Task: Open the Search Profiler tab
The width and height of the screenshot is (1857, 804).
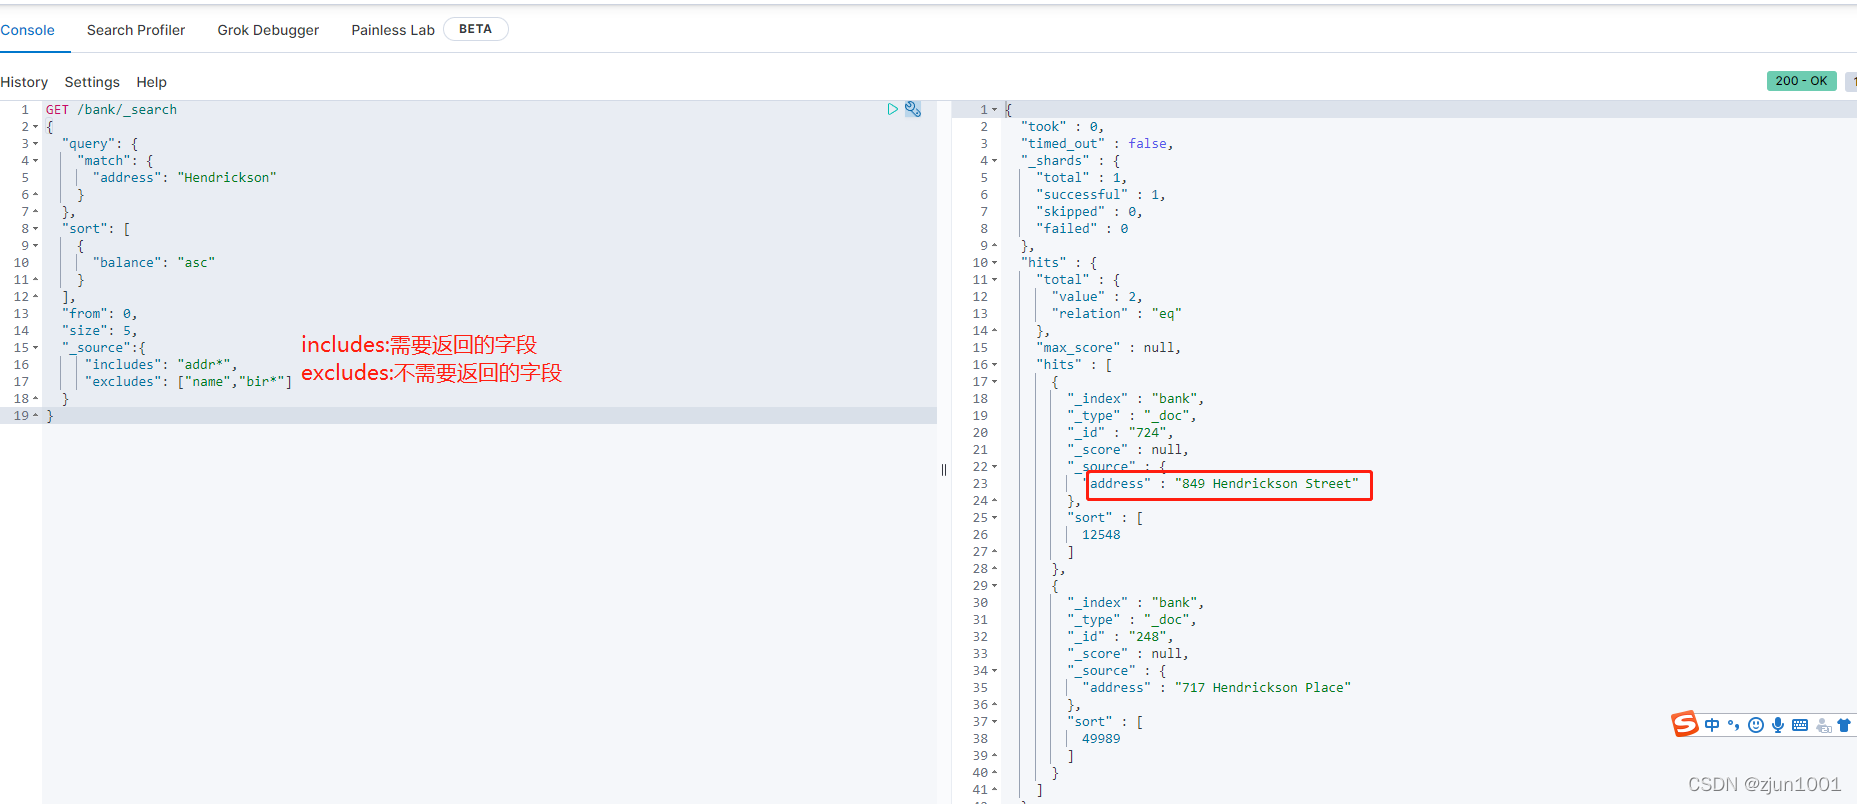Action: tap(136, 30)
